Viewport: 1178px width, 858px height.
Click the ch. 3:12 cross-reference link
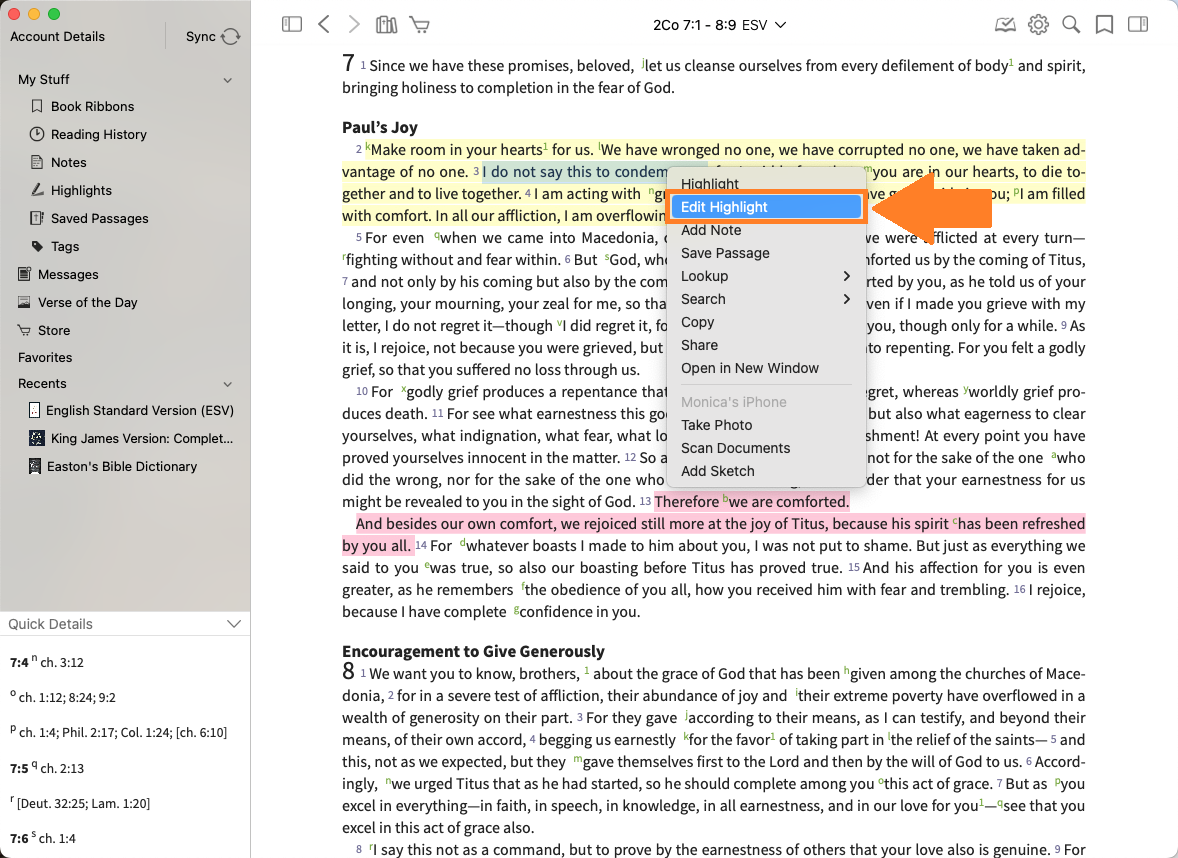62,663
